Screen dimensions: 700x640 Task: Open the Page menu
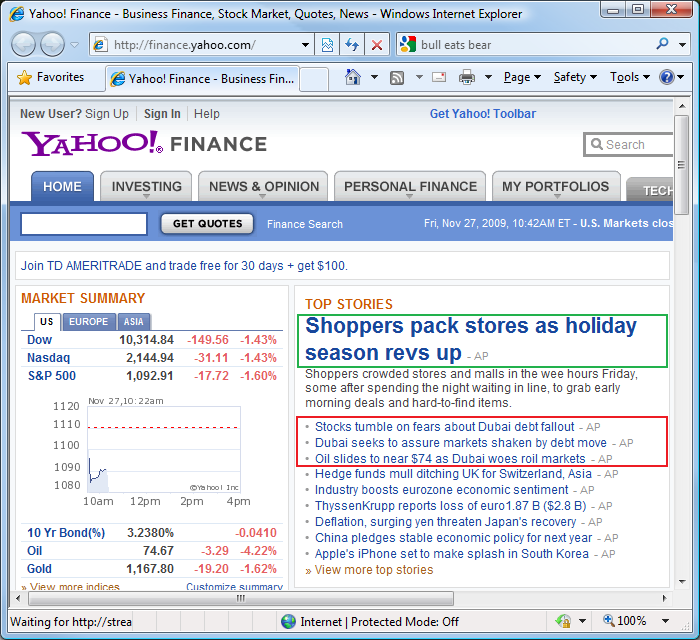point(522,77)
